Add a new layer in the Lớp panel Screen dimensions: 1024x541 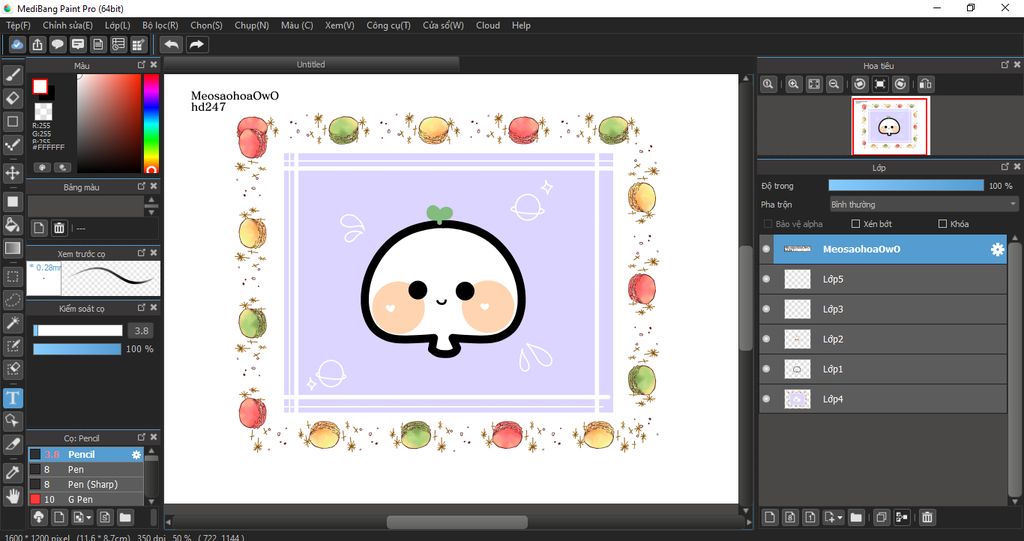point(770,517)
